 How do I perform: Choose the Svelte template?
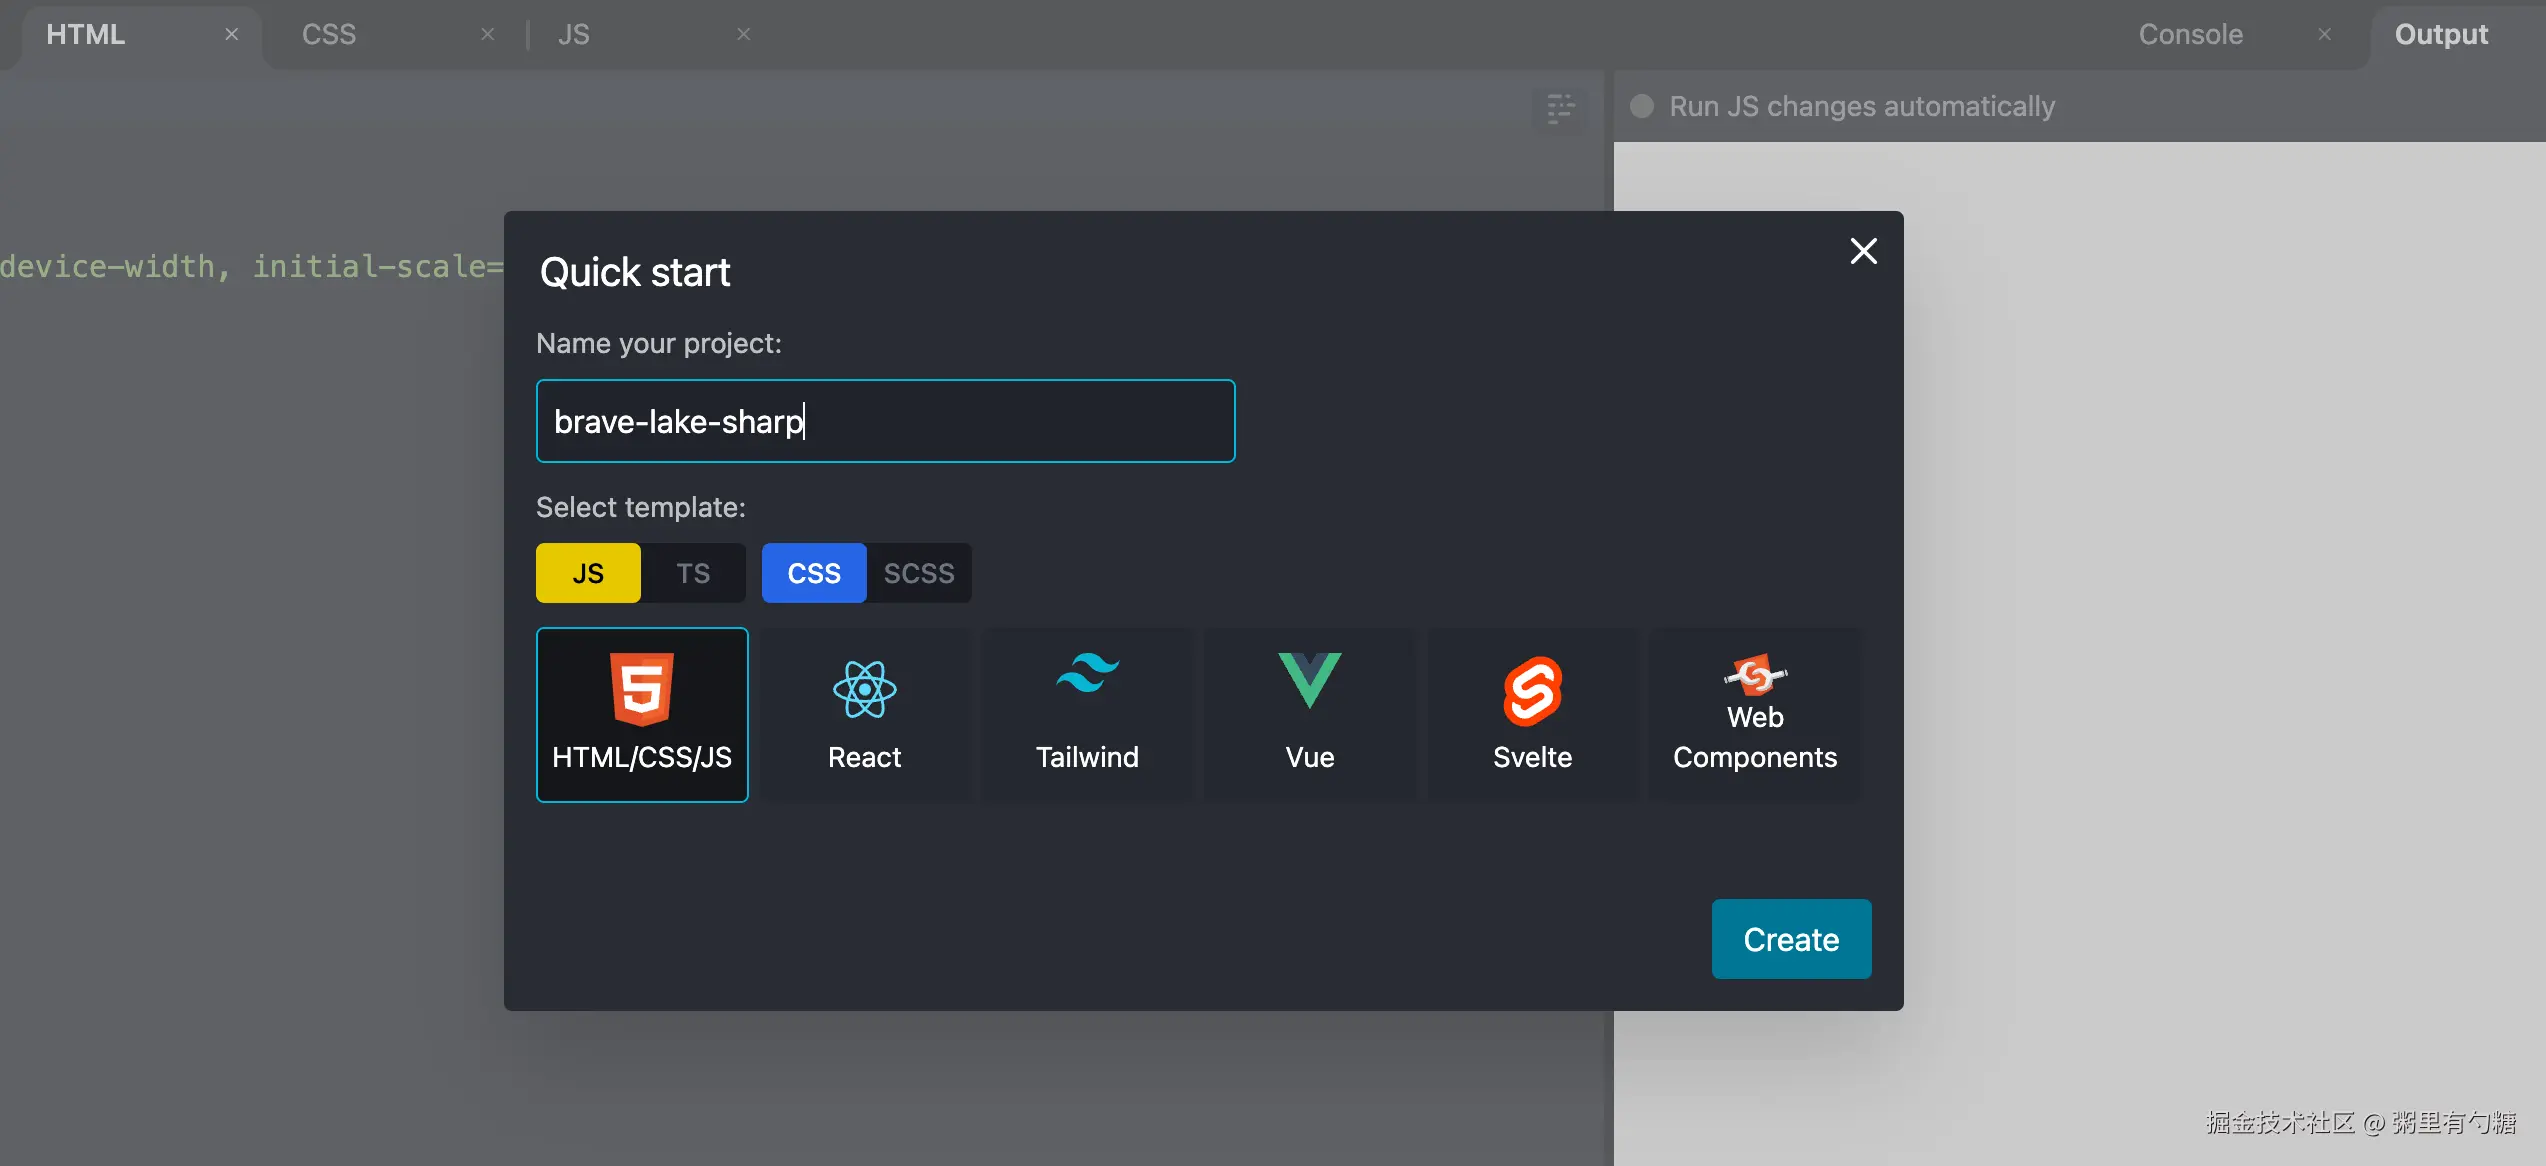pyautogui.click(x=1532, y=714)
